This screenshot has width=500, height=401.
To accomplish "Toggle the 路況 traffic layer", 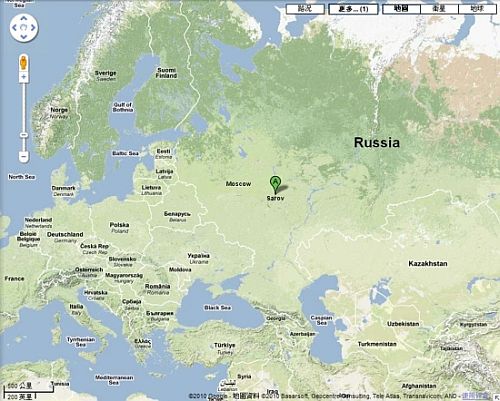I will tap(305, 9).
